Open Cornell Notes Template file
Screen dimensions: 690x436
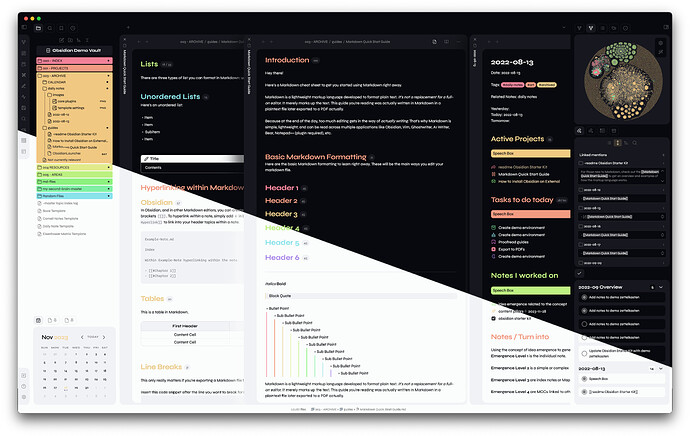pos(60,219)
